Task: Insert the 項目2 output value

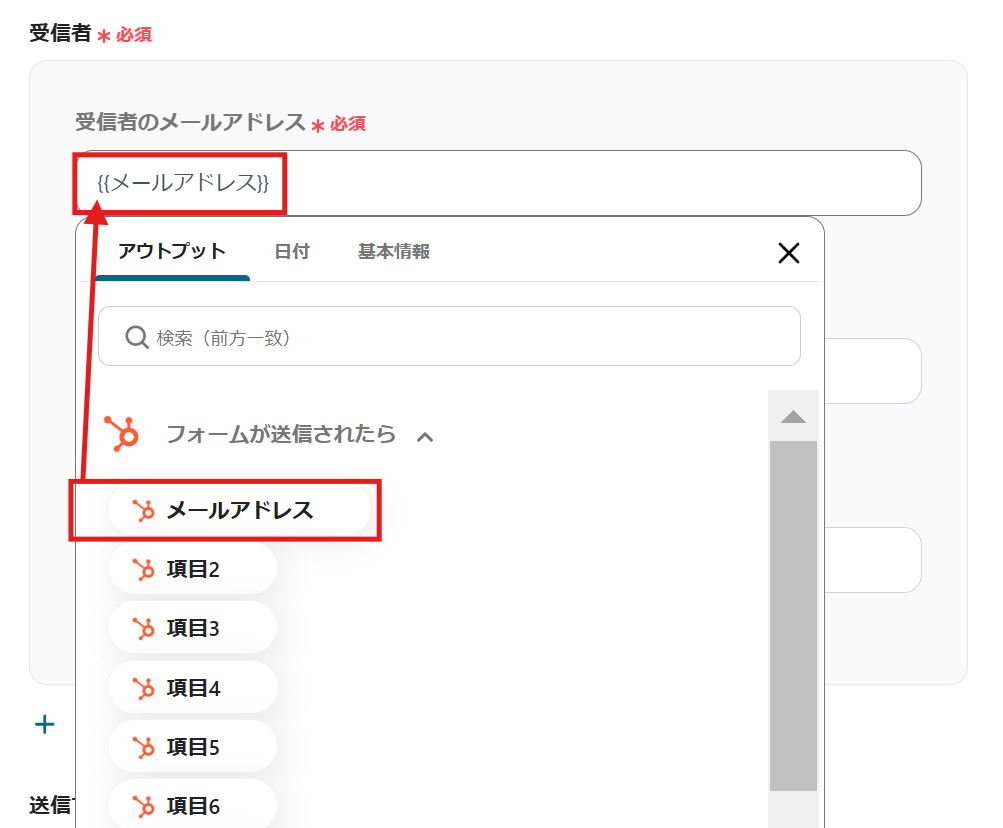Action: coord(192,570)
